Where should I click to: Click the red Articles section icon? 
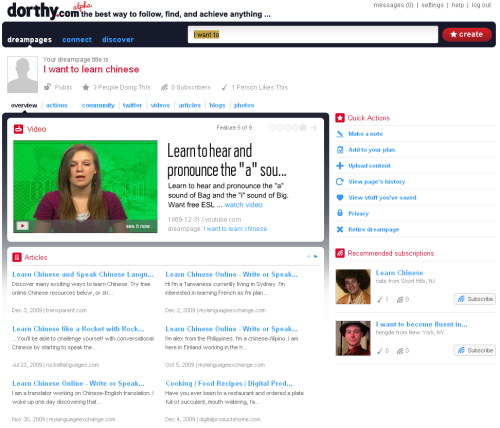(17, 257)
